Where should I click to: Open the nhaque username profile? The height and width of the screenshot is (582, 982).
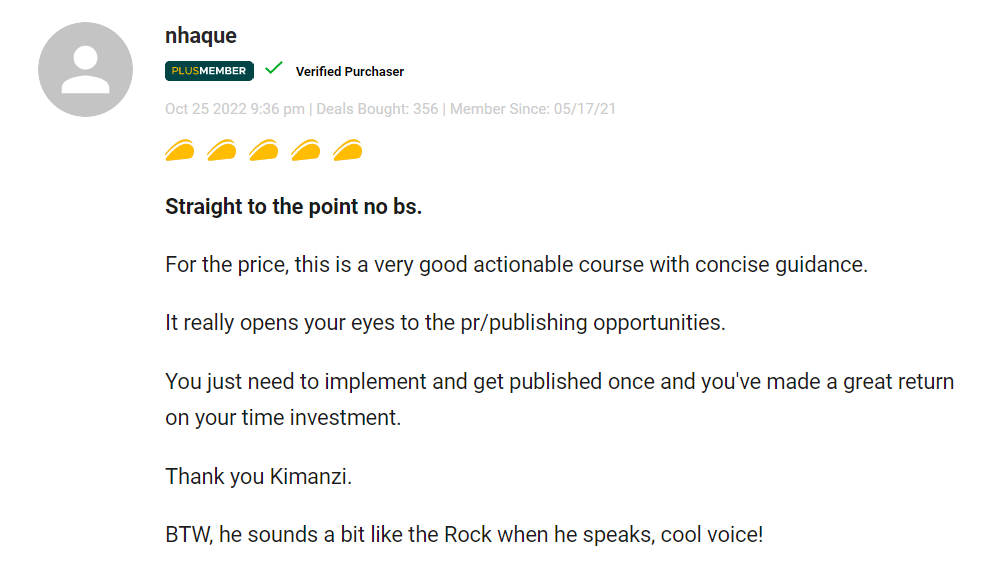[200, 36]
